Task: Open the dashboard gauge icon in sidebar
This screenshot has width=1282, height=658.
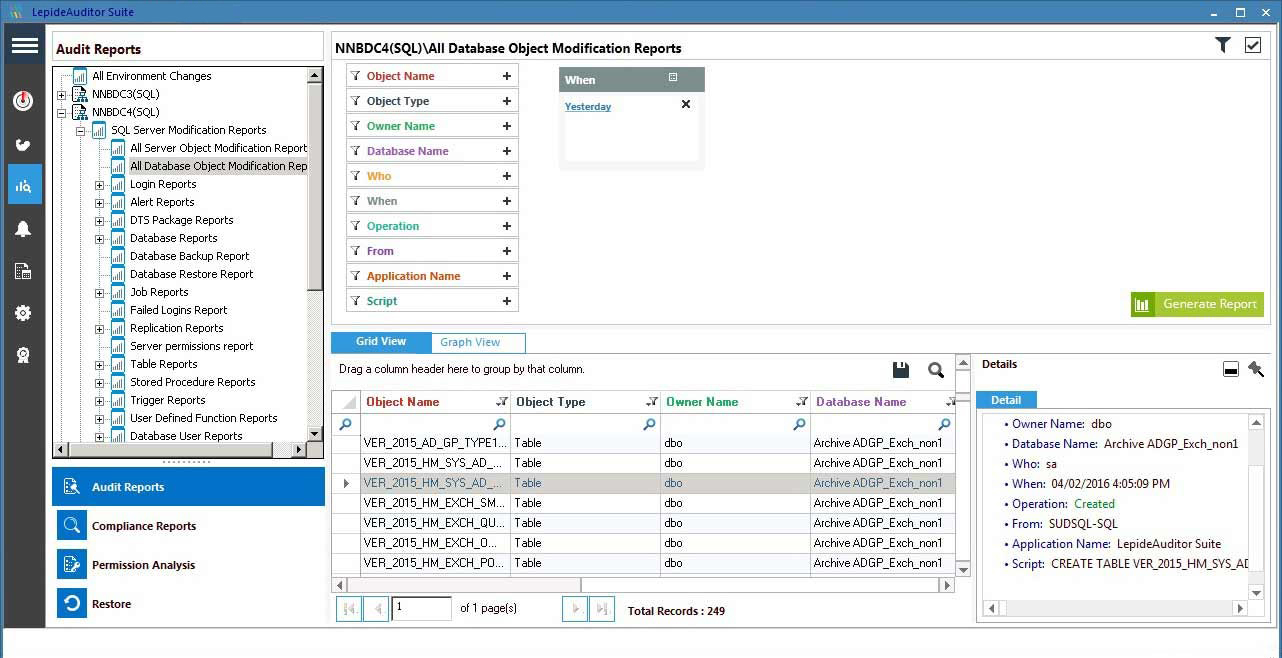Action: tap(24, 101)
